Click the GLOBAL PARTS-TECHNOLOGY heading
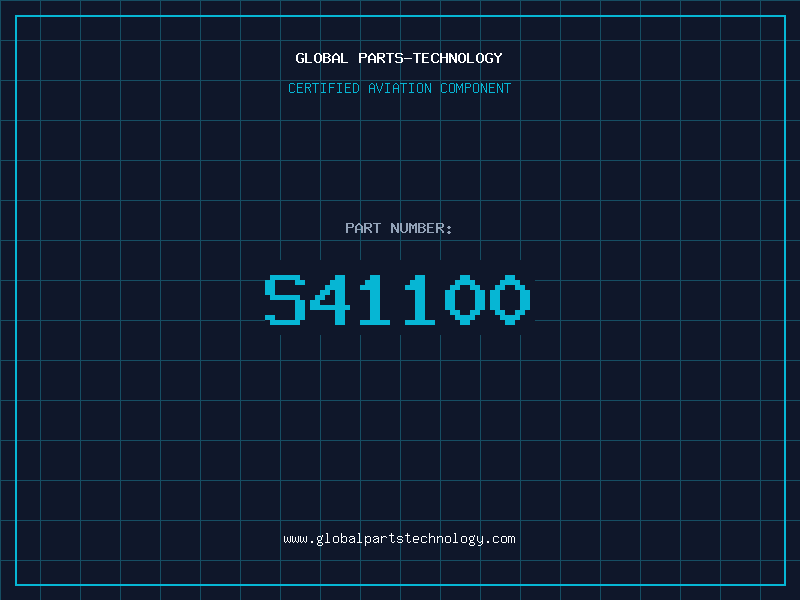This screenshot has width=800, height=600. click(x=399, y=58)
